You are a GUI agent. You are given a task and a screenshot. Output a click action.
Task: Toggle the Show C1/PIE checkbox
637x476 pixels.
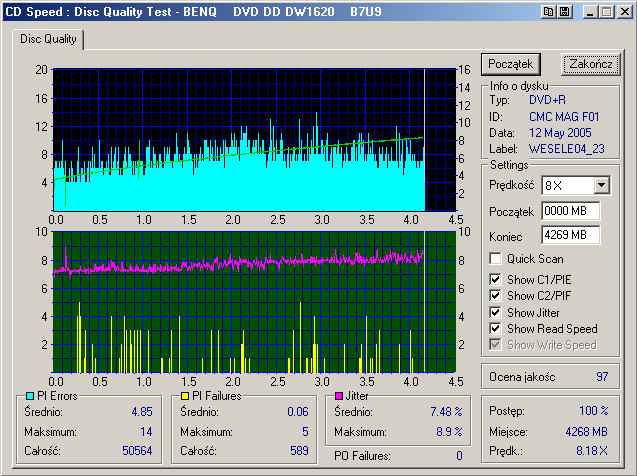click(x=495, y=279)
